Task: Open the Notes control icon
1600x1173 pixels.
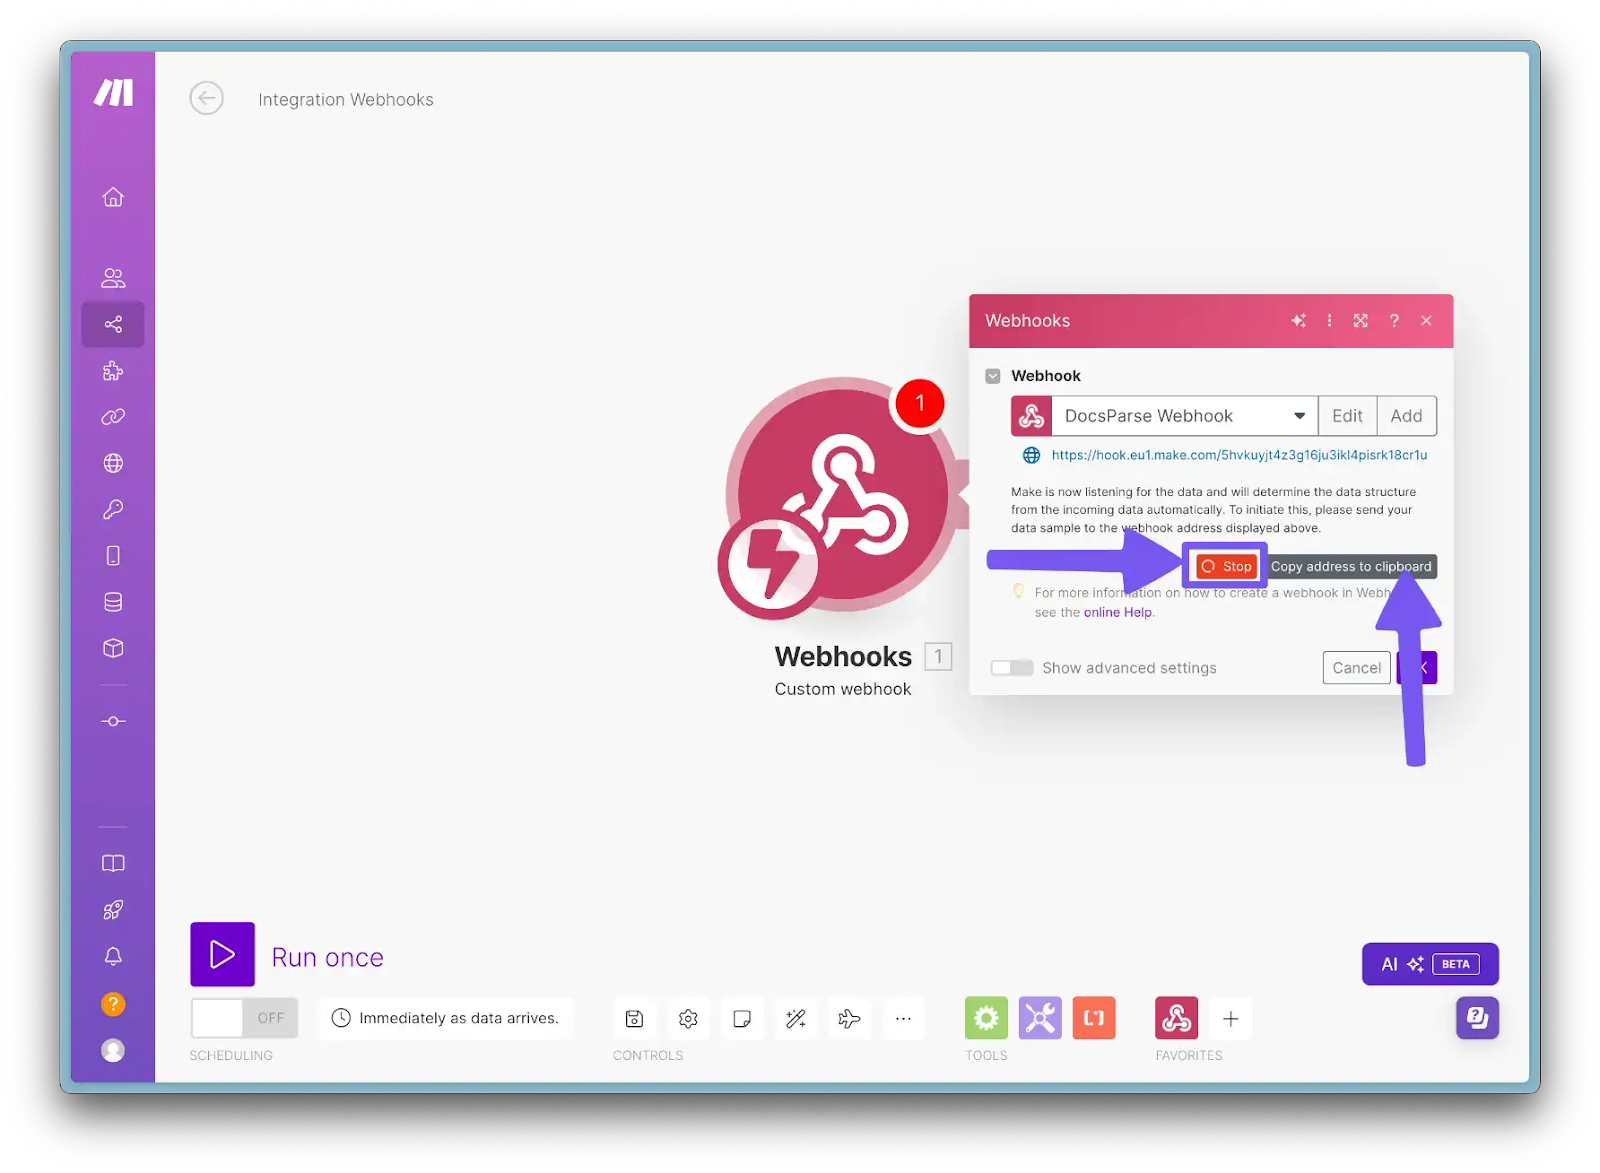Action: (742, 1018)
